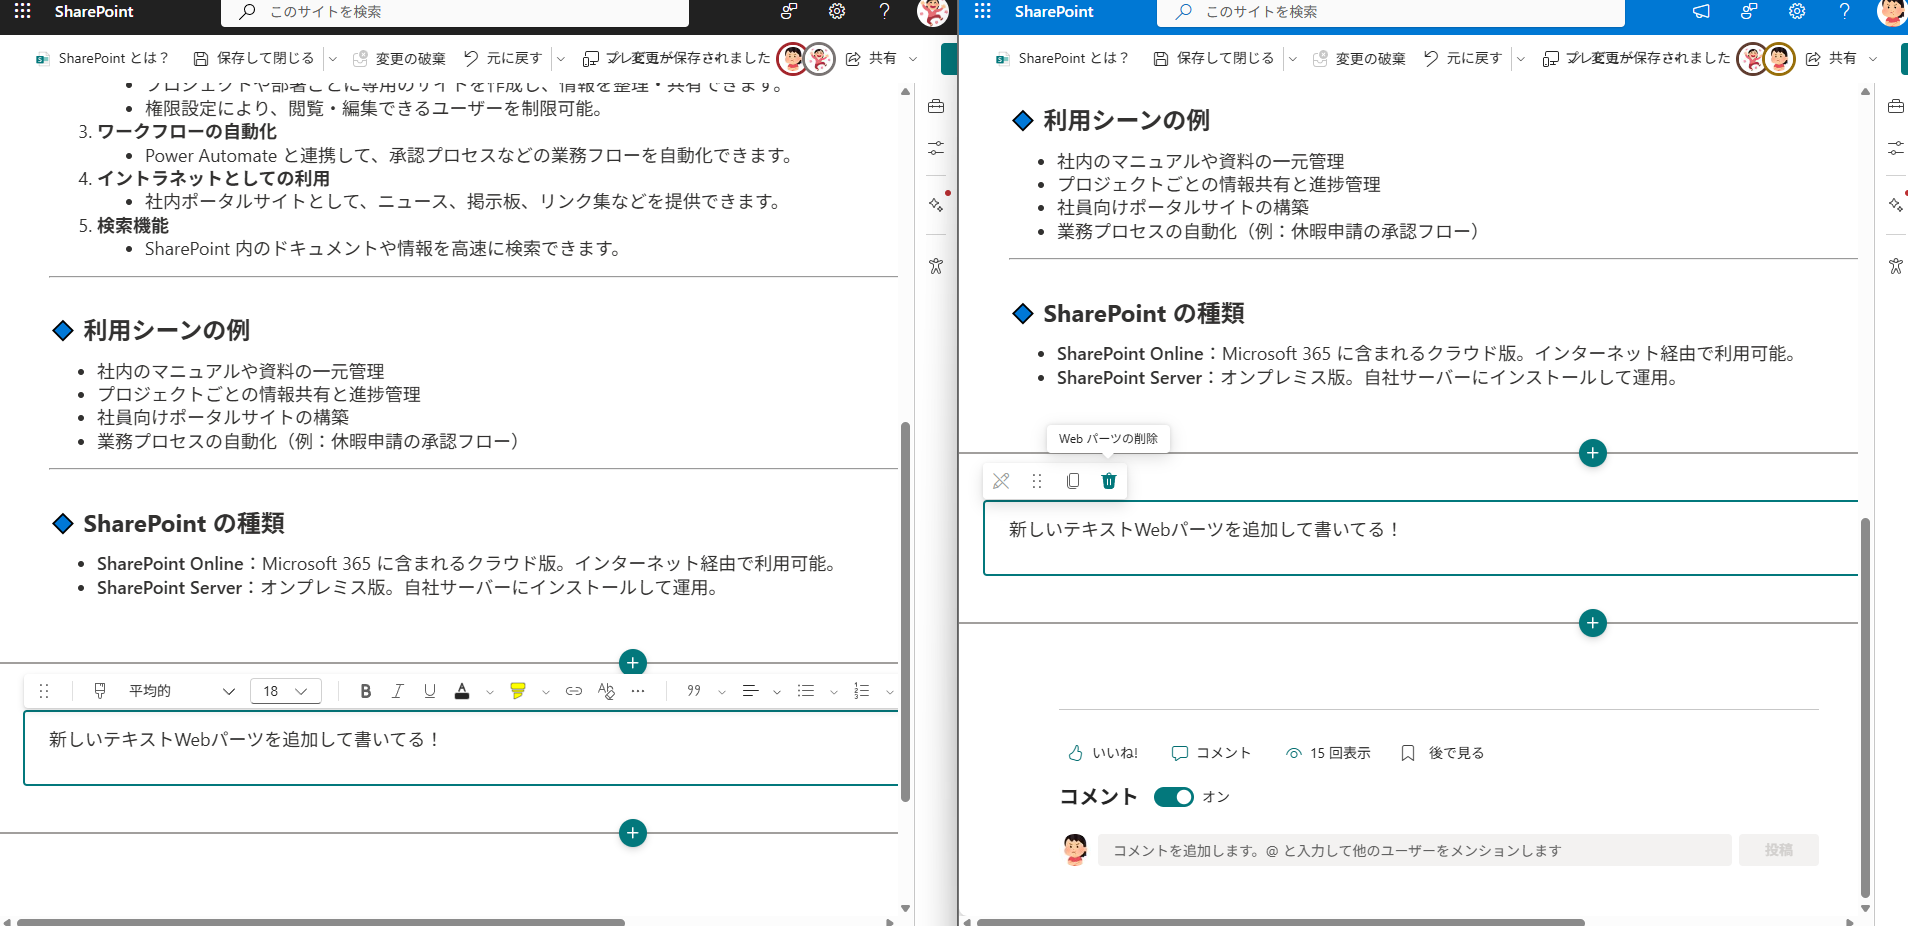Clear formatting with the eraser icon
The width and height of the screenshot is (1908, 926).
coord(606,691)
